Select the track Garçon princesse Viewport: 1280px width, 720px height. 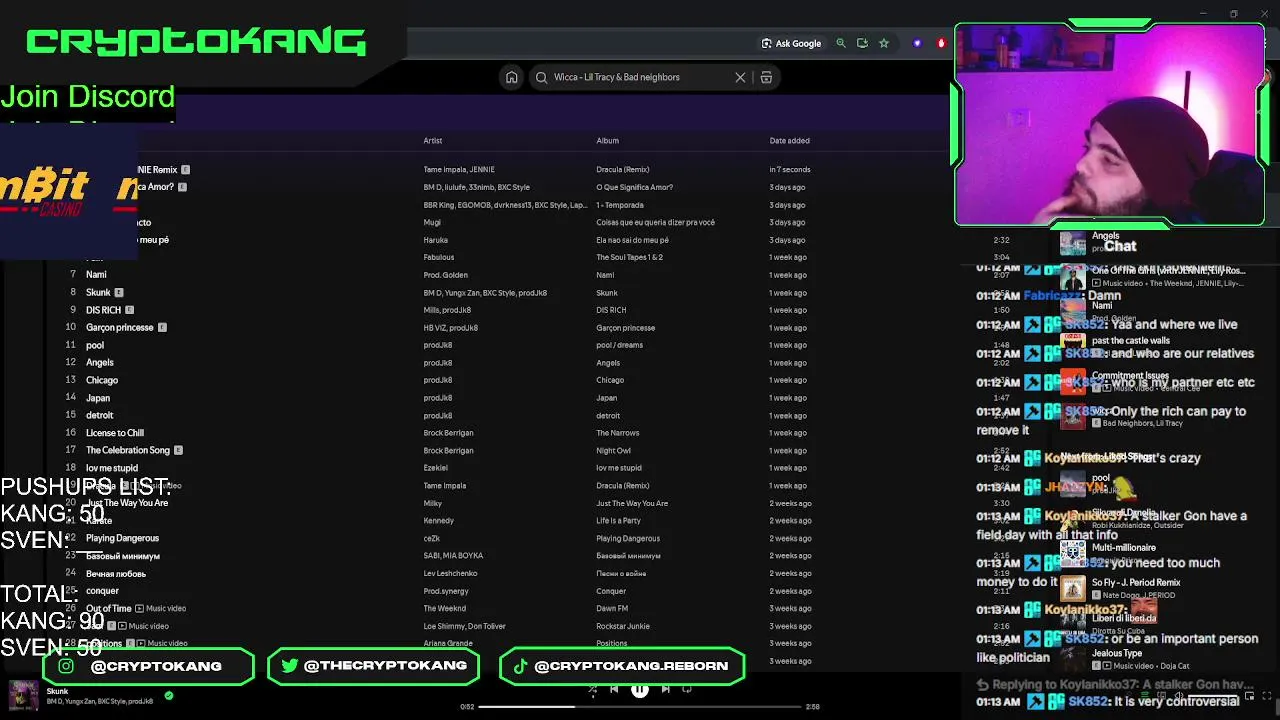point(120,328)
